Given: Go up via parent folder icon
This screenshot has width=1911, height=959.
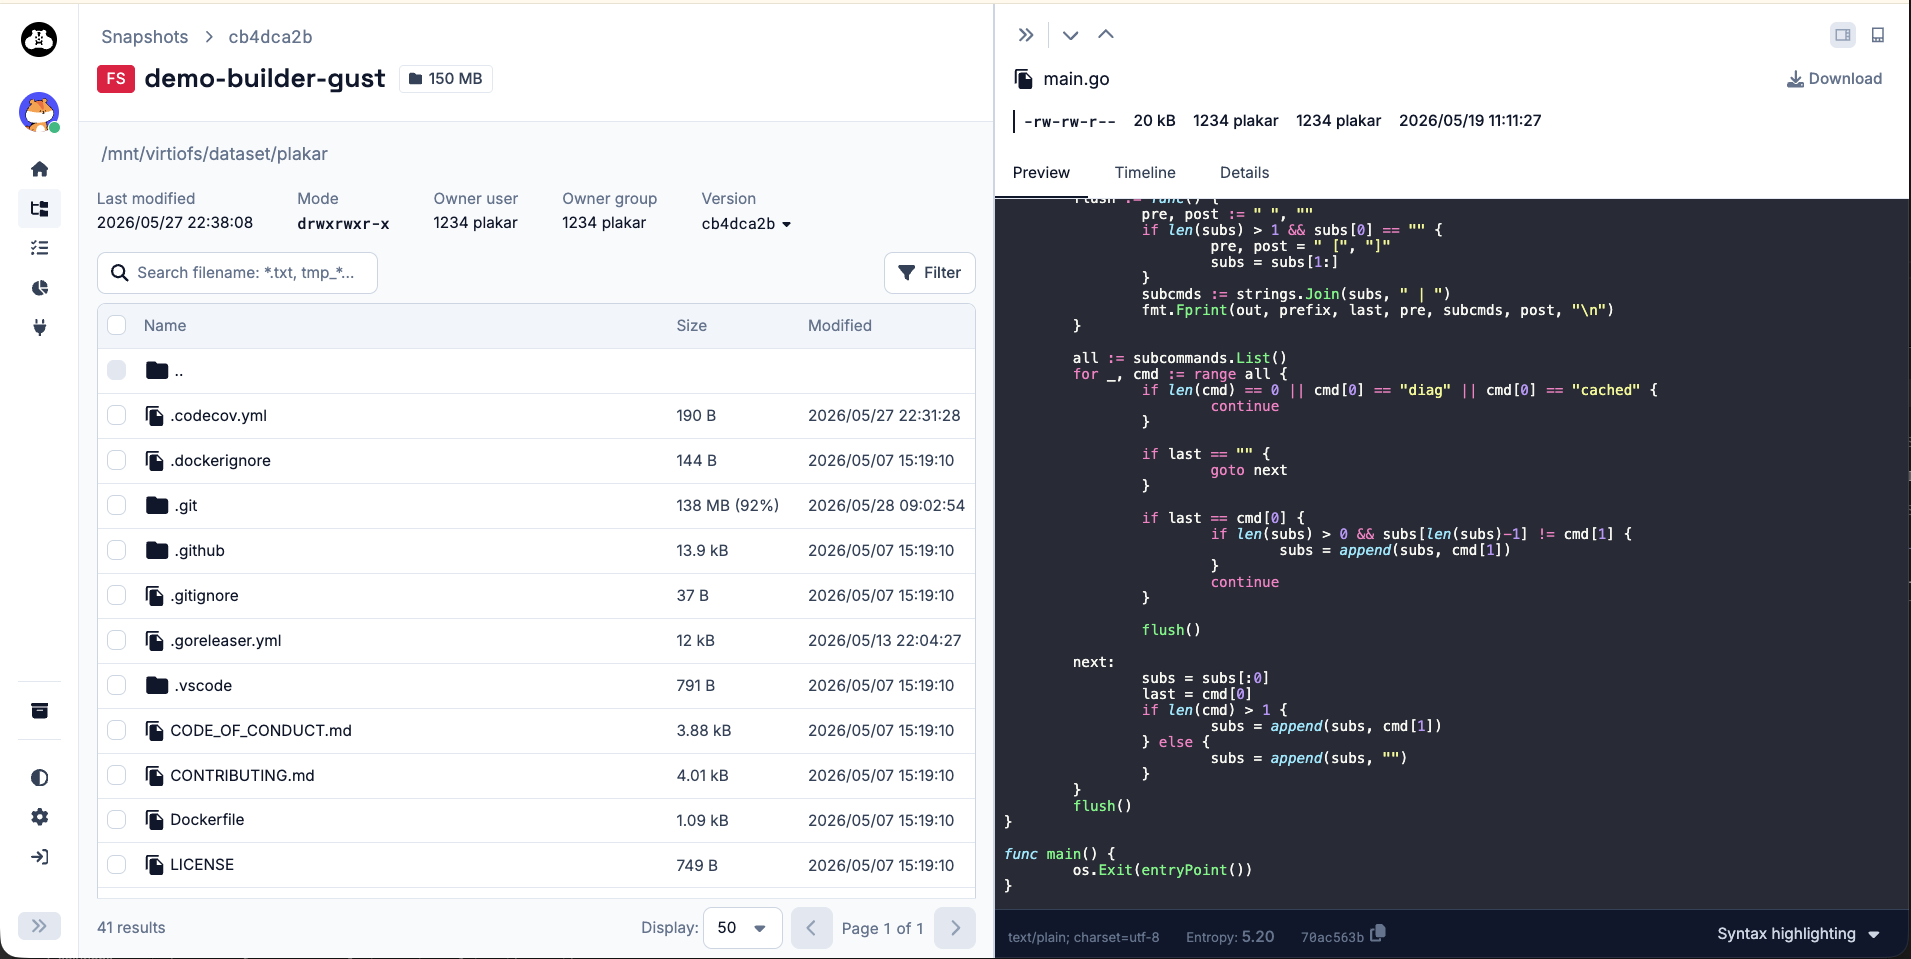Looking at the screenshot, I should point(157,370).
